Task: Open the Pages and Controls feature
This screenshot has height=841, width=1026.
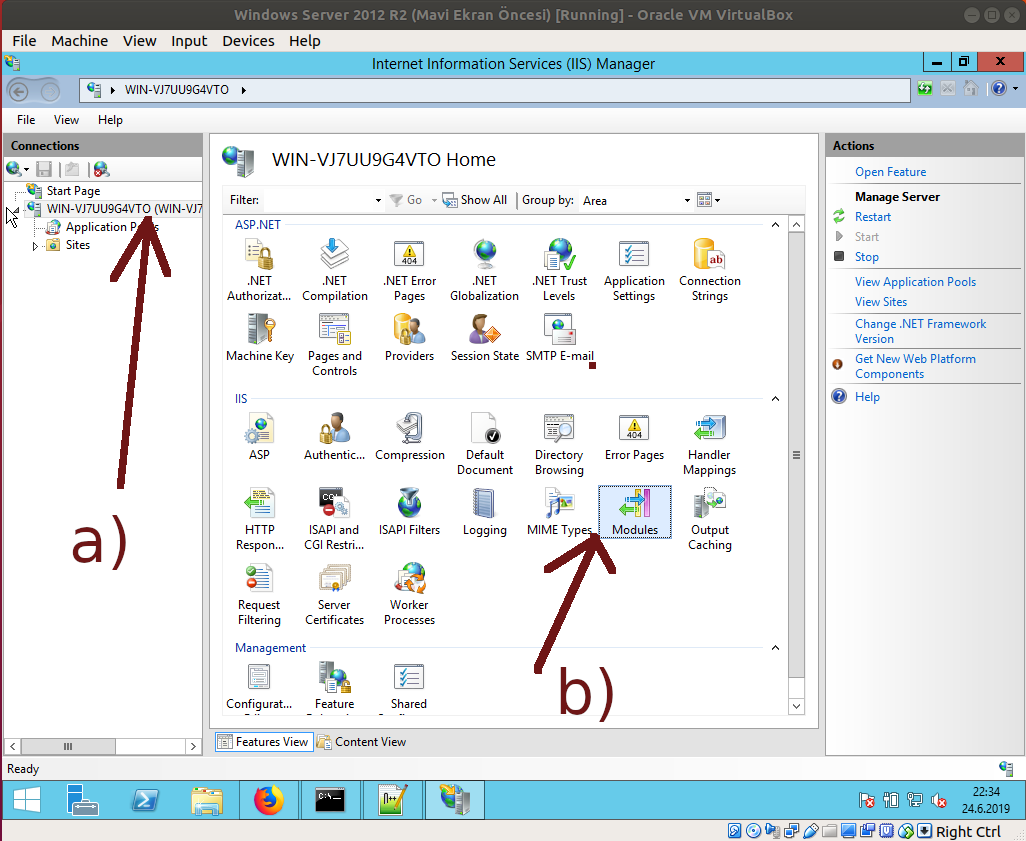Action: (x=334, y=344)
